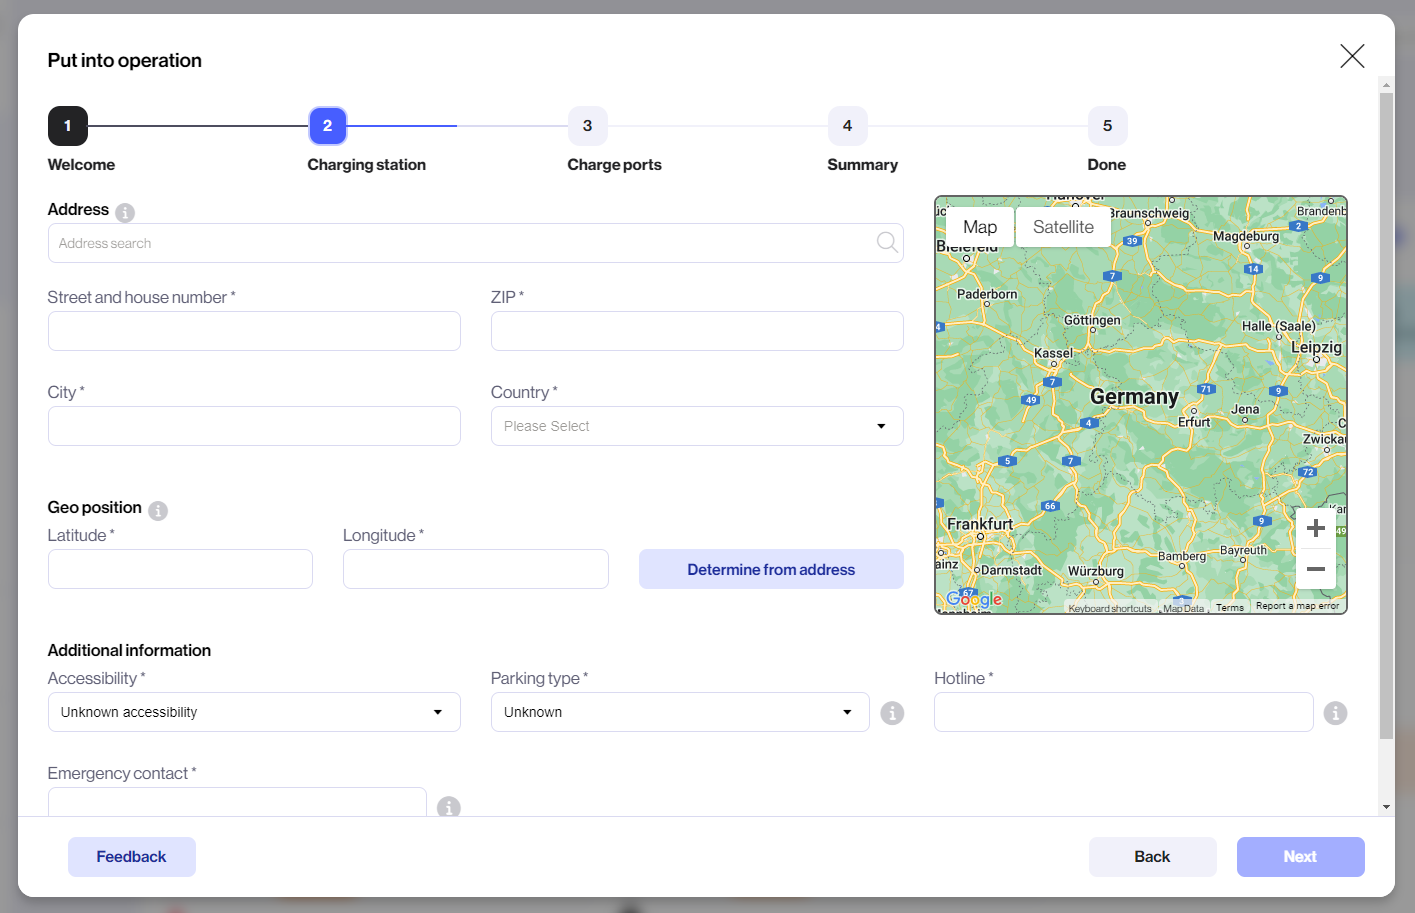The image size is (1415, 913).
Task: Focus the Street and house number field
Action: (254, 331)
